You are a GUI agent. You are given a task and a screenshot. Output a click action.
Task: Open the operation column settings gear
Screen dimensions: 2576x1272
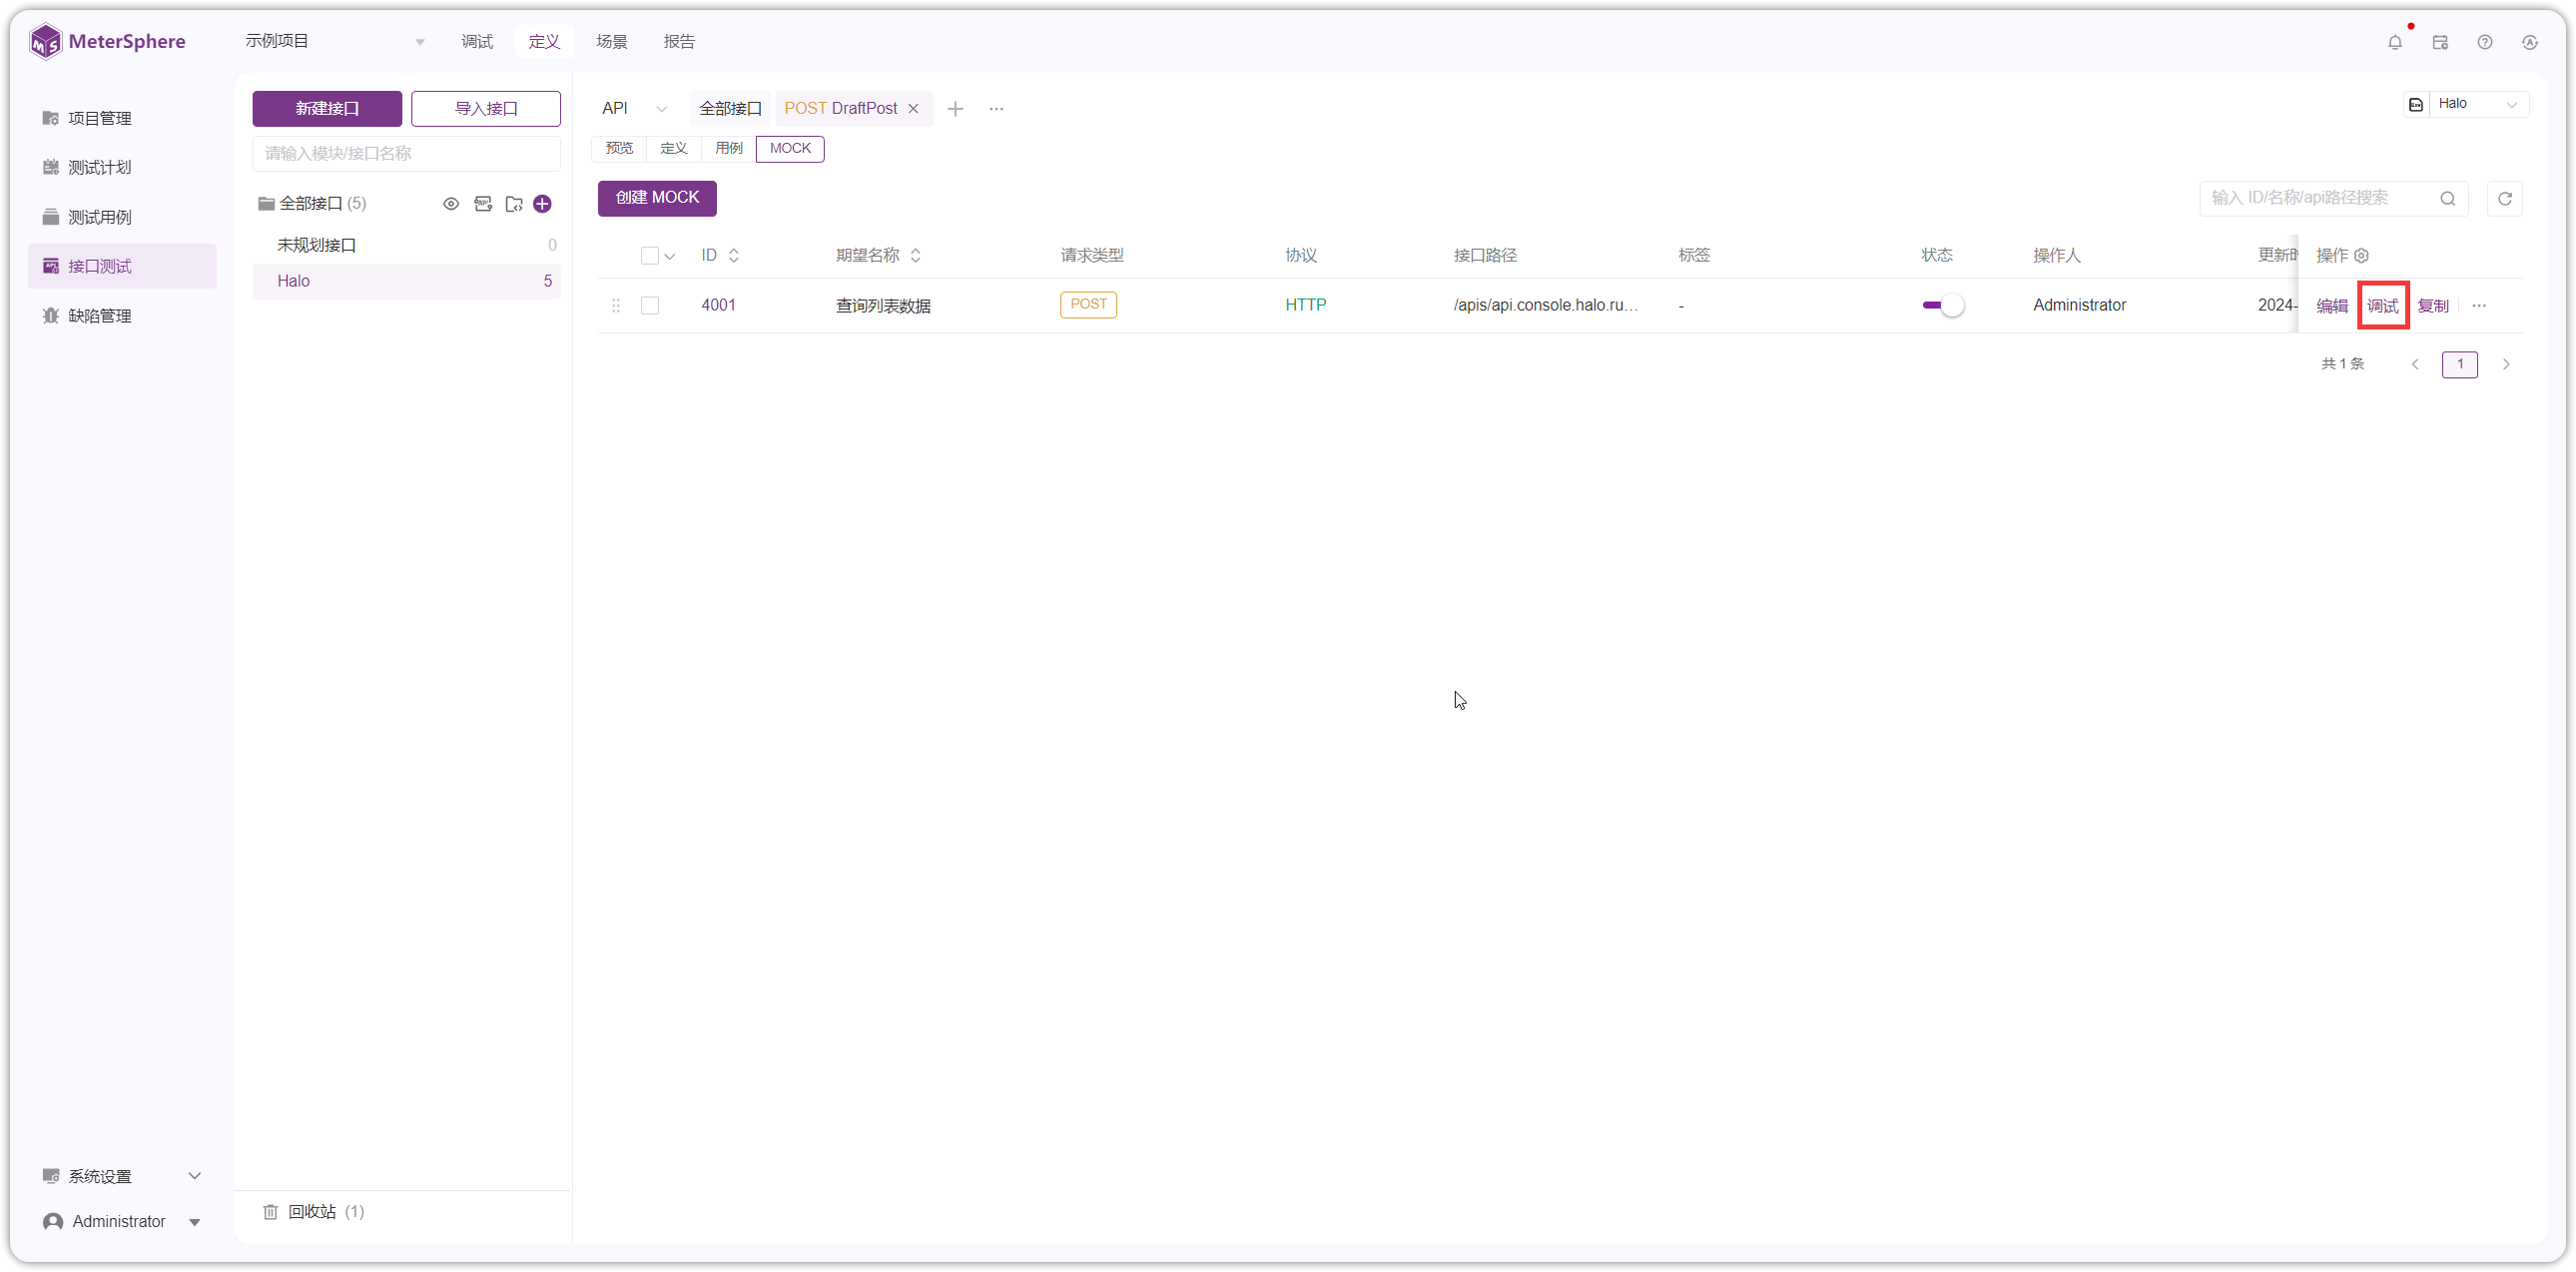[x=2362, y=256]
